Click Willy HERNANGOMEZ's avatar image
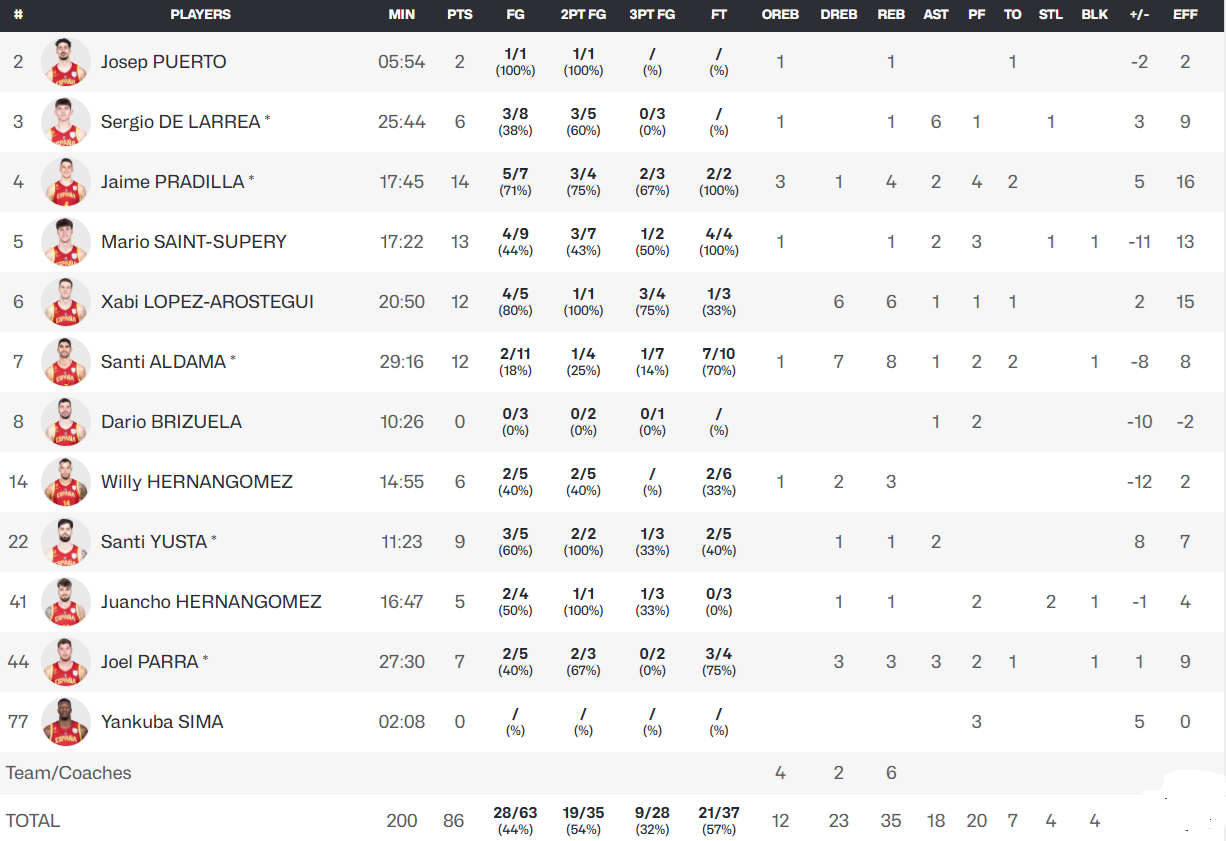This screenshot has height=841, width=1226. point(66,482)
